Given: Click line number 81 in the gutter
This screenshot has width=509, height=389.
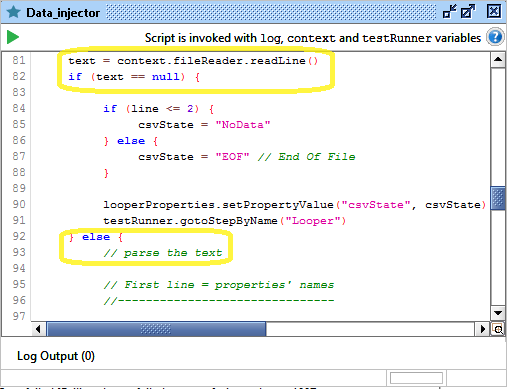Looking at the screenshot, I should pyautogui.click(x=19, y=60).
